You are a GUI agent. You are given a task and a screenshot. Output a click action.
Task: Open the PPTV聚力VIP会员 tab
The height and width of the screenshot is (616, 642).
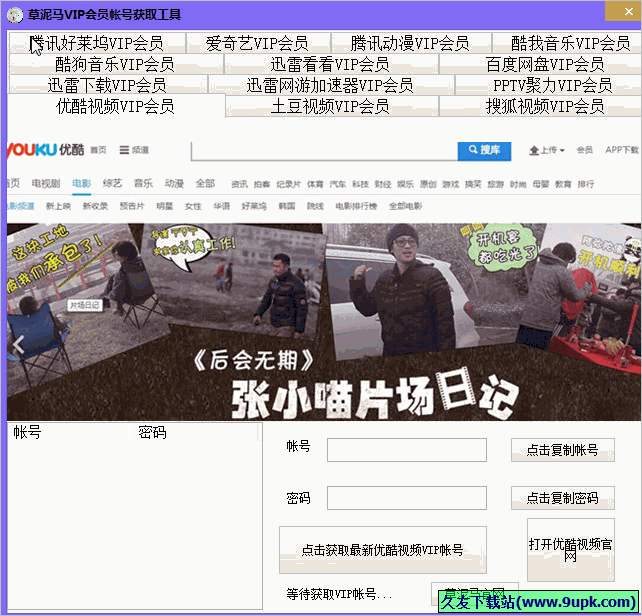(x=548, y=85)
